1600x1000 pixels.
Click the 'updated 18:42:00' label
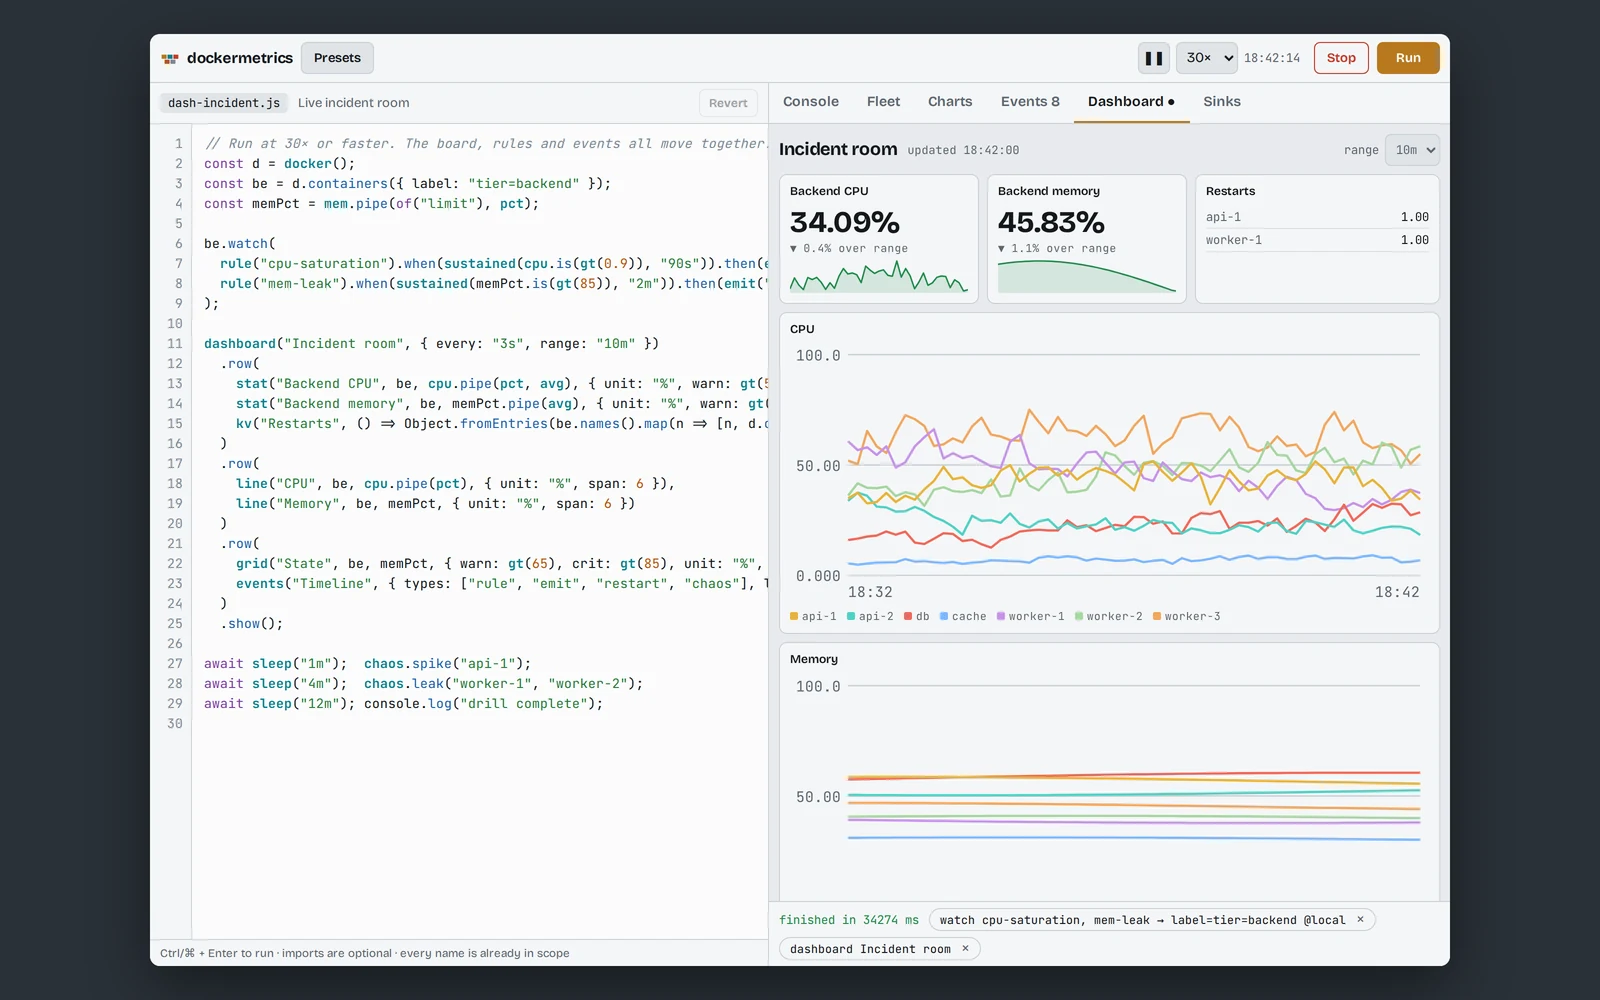coord(963,150)
